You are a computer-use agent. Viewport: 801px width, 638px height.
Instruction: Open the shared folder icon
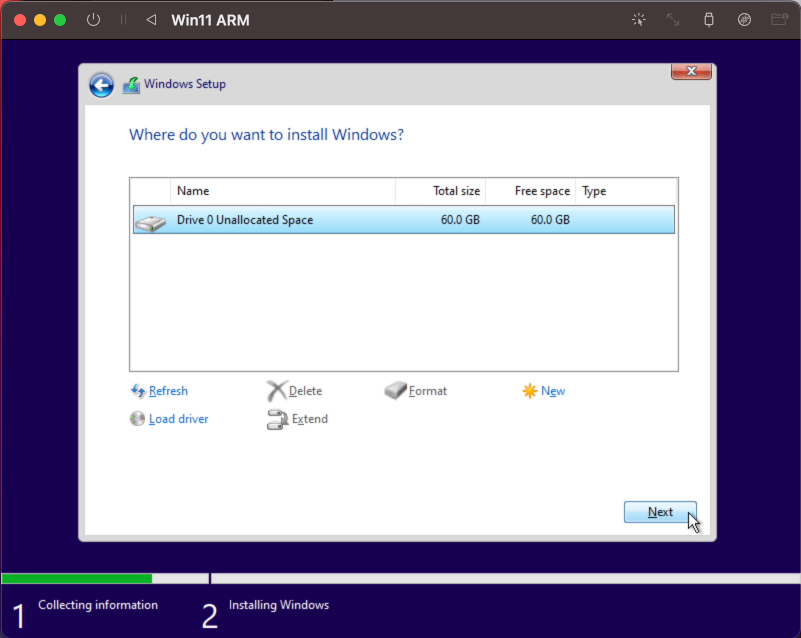(x=780, y=20)
